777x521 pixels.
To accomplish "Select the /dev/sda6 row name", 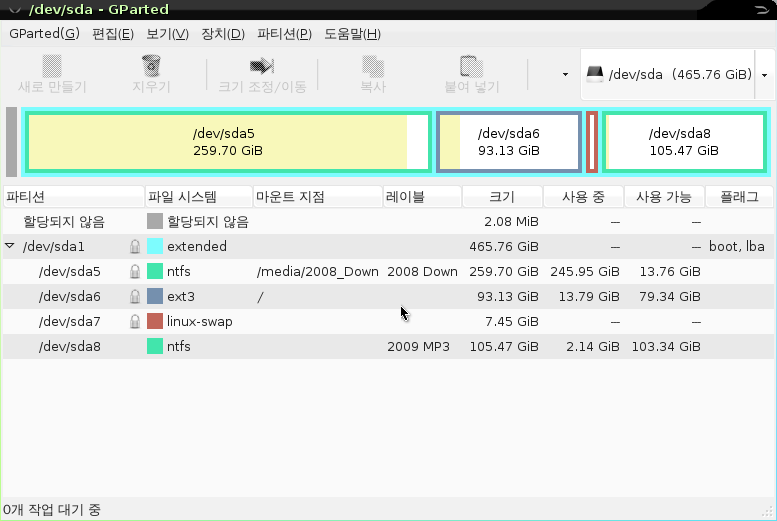I will click(70, 296).
